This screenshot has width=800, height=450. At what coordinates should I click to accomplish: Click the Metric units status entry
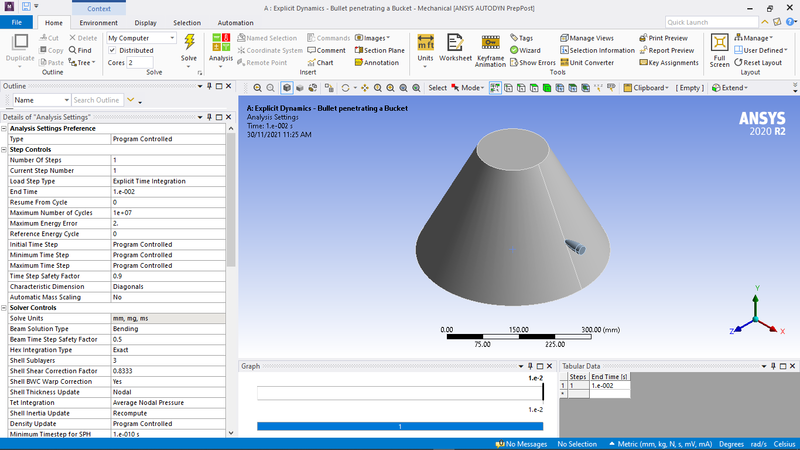pos(661,444)
